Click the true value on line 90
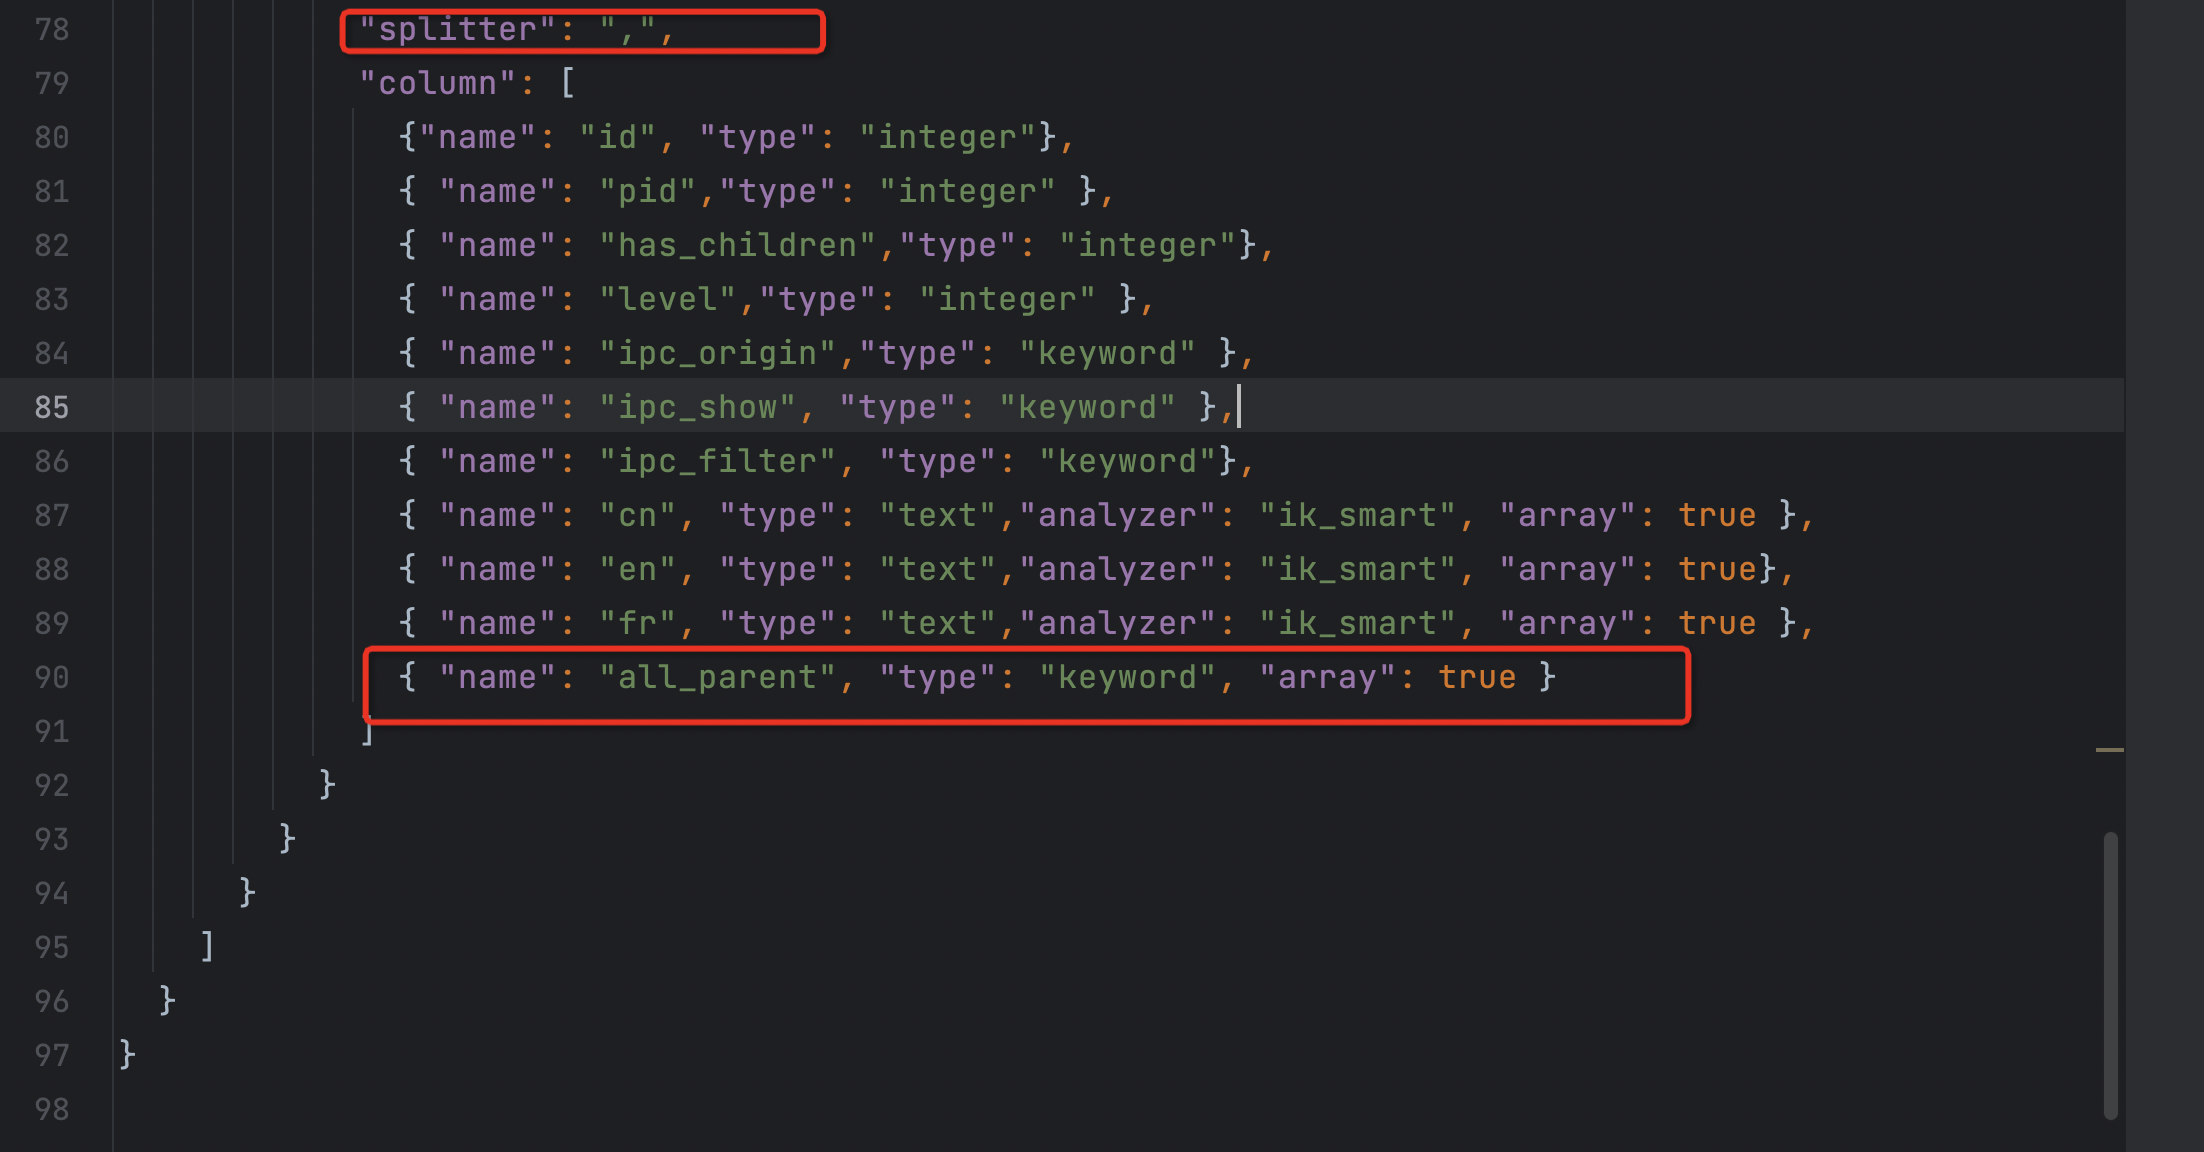2204x1152 pixels. pos(1477,677)
